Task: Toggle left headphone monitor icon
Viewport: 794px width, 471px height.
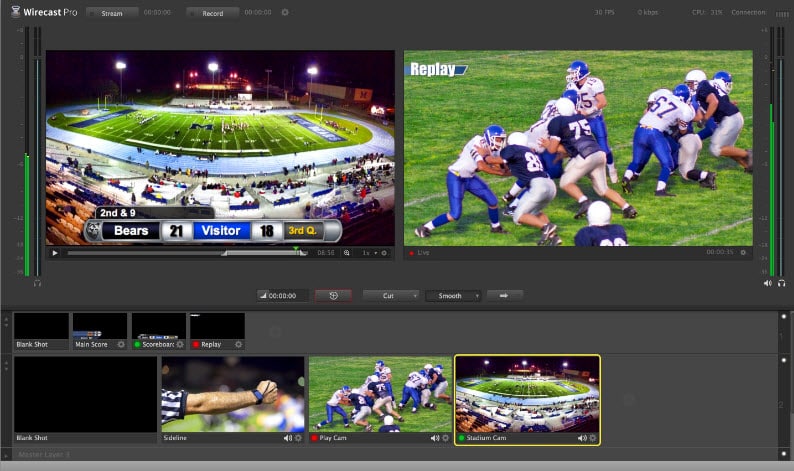Action: (x=37, y=283)
